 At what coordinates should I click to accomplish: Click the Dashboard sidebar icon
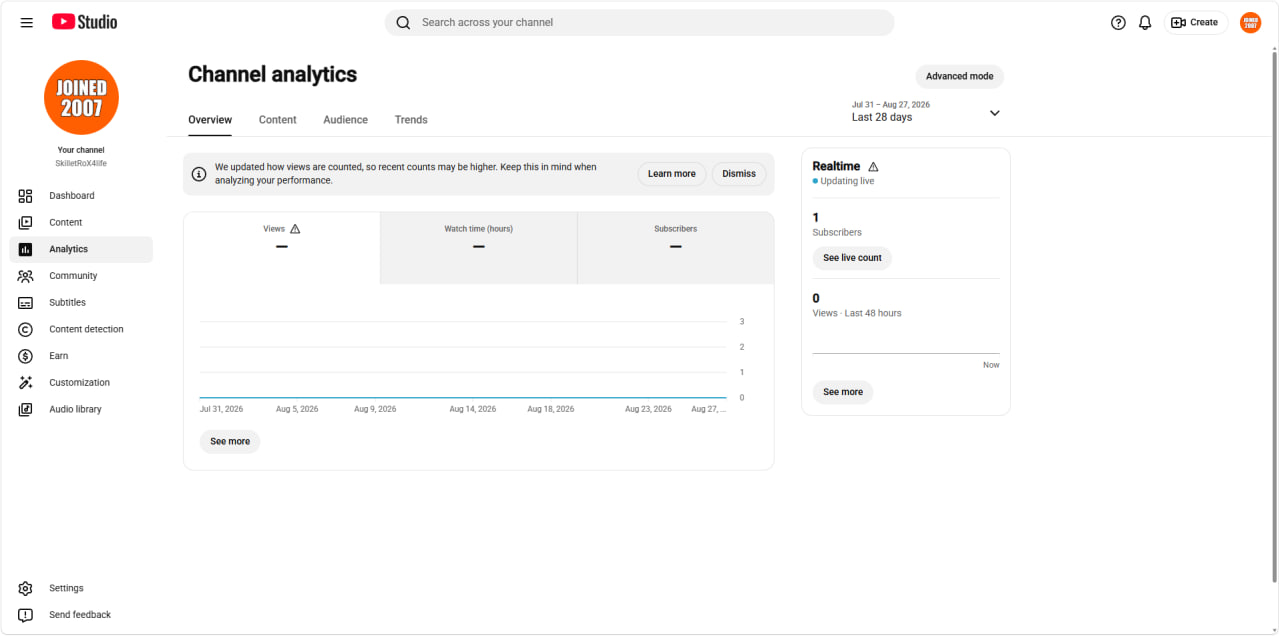click(26, 196)
